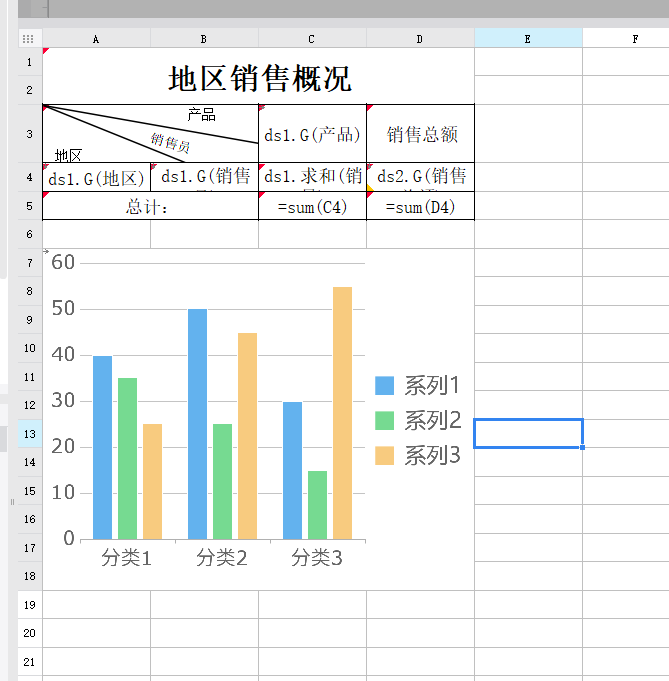Click 系列1 blue legend swatch
Image resolution: width=669 pixels, height=681 pixels.
pos(384,386)
